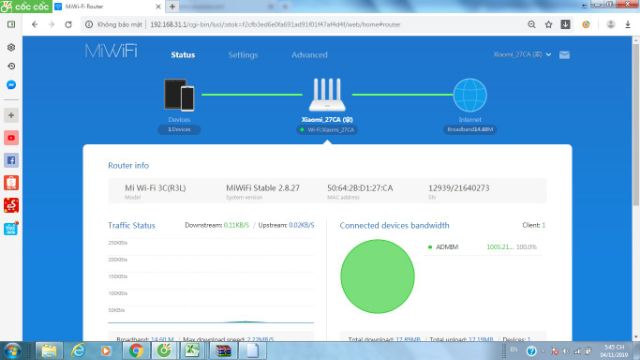Go back with the browser back arrow
The image size is (640, 360).
(x=35, y=24)
